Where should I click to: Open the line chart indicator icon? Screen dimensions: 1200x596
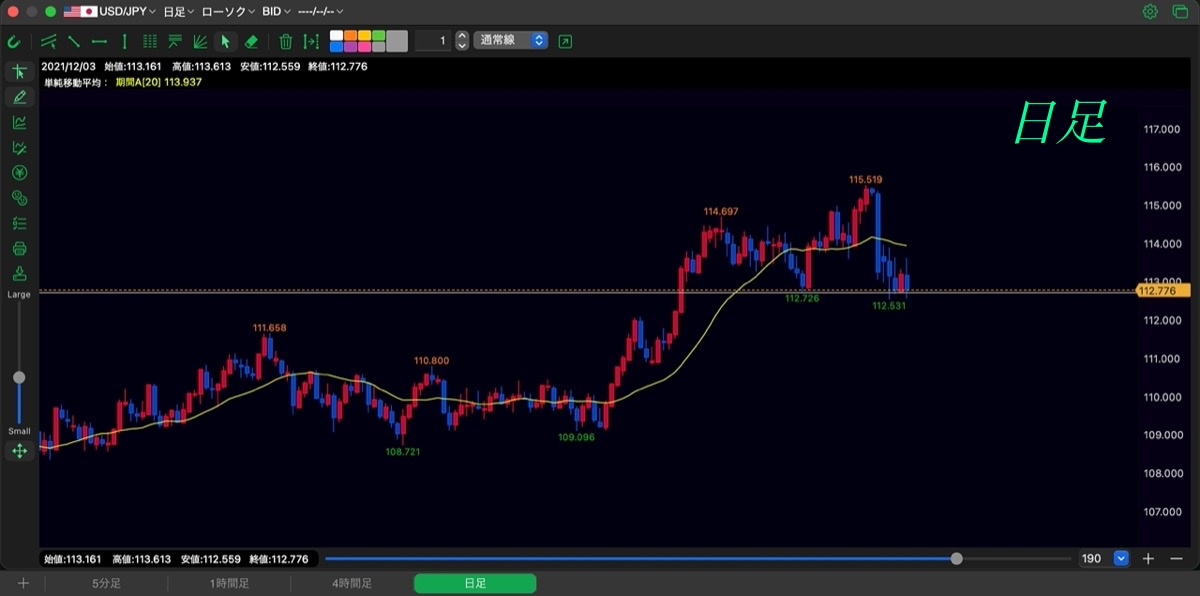pyautogui.click(x=19, y=122)
